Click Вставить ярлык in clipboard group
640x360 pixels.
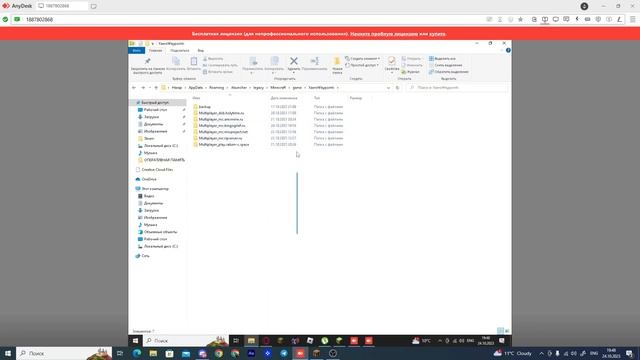[218, 72]
